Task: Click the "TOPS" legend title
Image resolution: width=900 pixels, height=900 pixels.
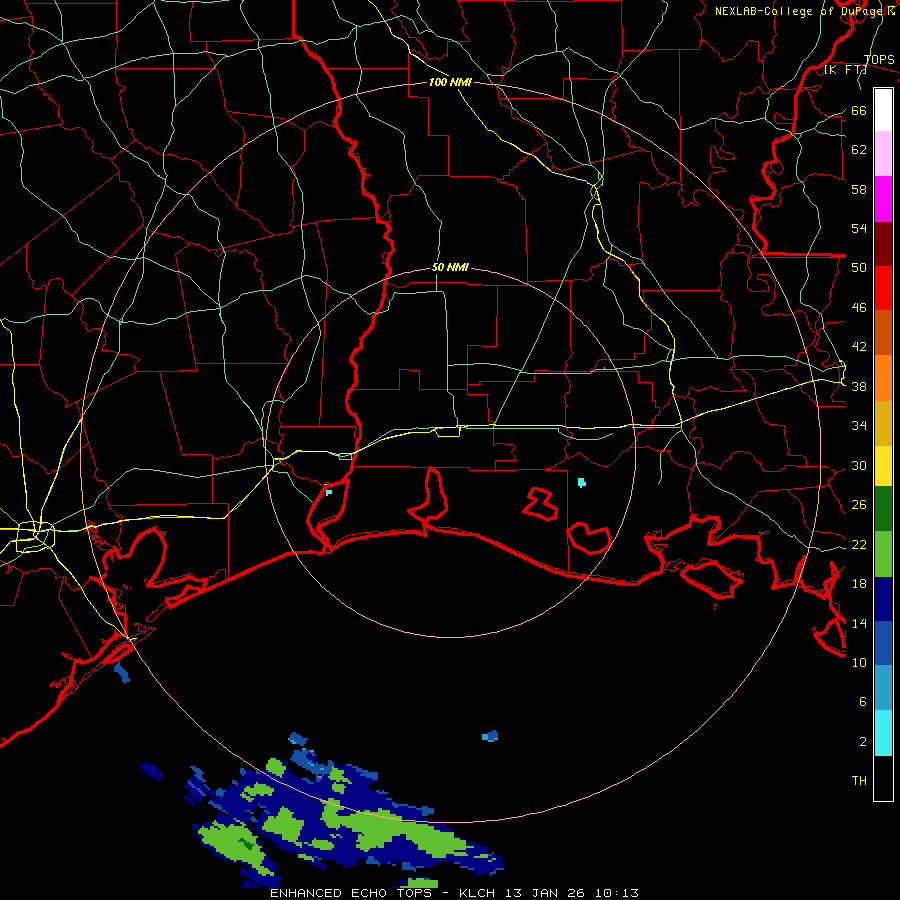Action: [879, 59]
